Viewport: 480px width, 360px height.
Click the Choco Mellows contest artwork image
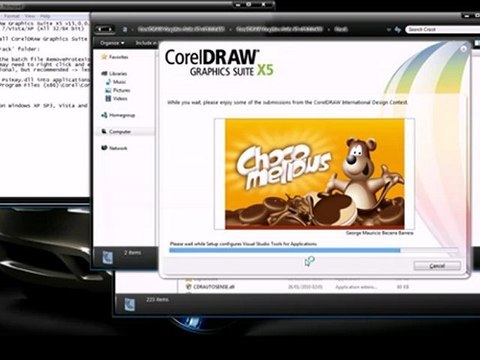[x=315, y=174]
